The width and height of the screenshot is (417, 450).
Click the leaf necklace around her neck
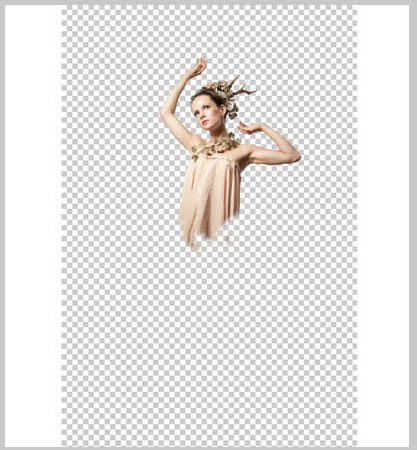click(x=216, y=147)
